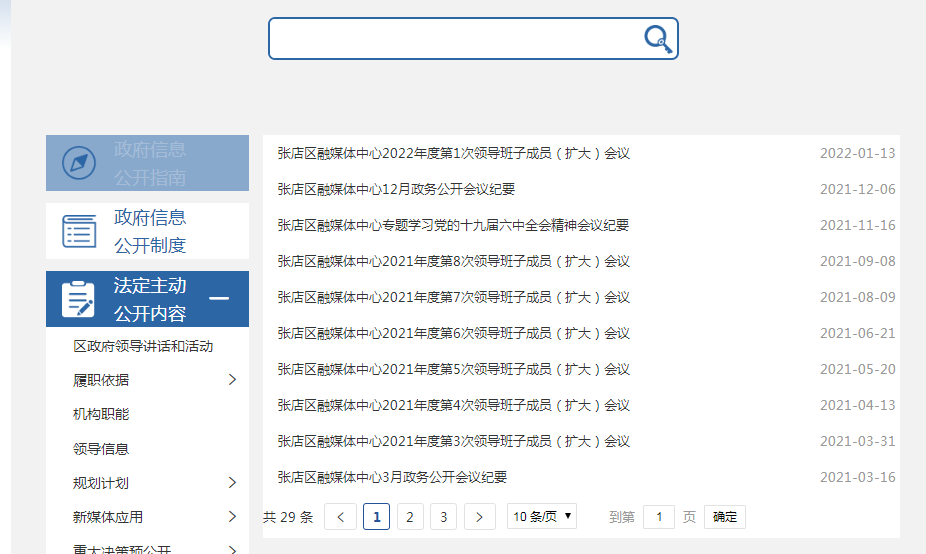Screen dimensions: 926x554
Task: Click the 确定 page jump button
Action: 725,517
